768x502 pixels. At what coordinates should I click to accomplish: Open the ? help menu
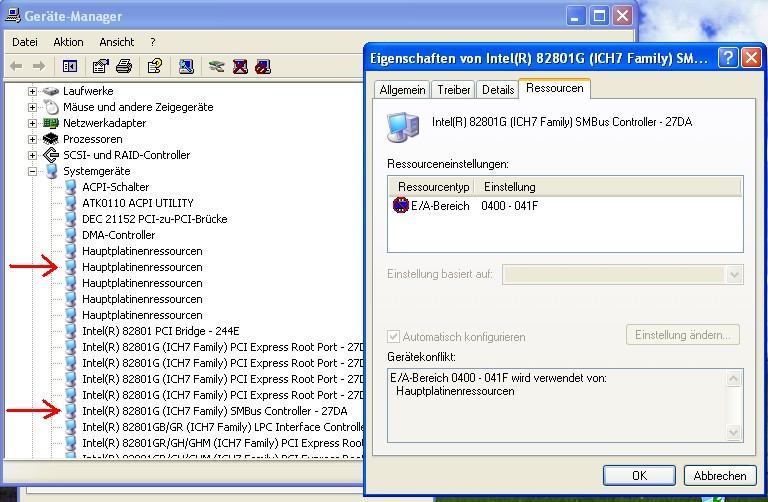pos(153,42)
